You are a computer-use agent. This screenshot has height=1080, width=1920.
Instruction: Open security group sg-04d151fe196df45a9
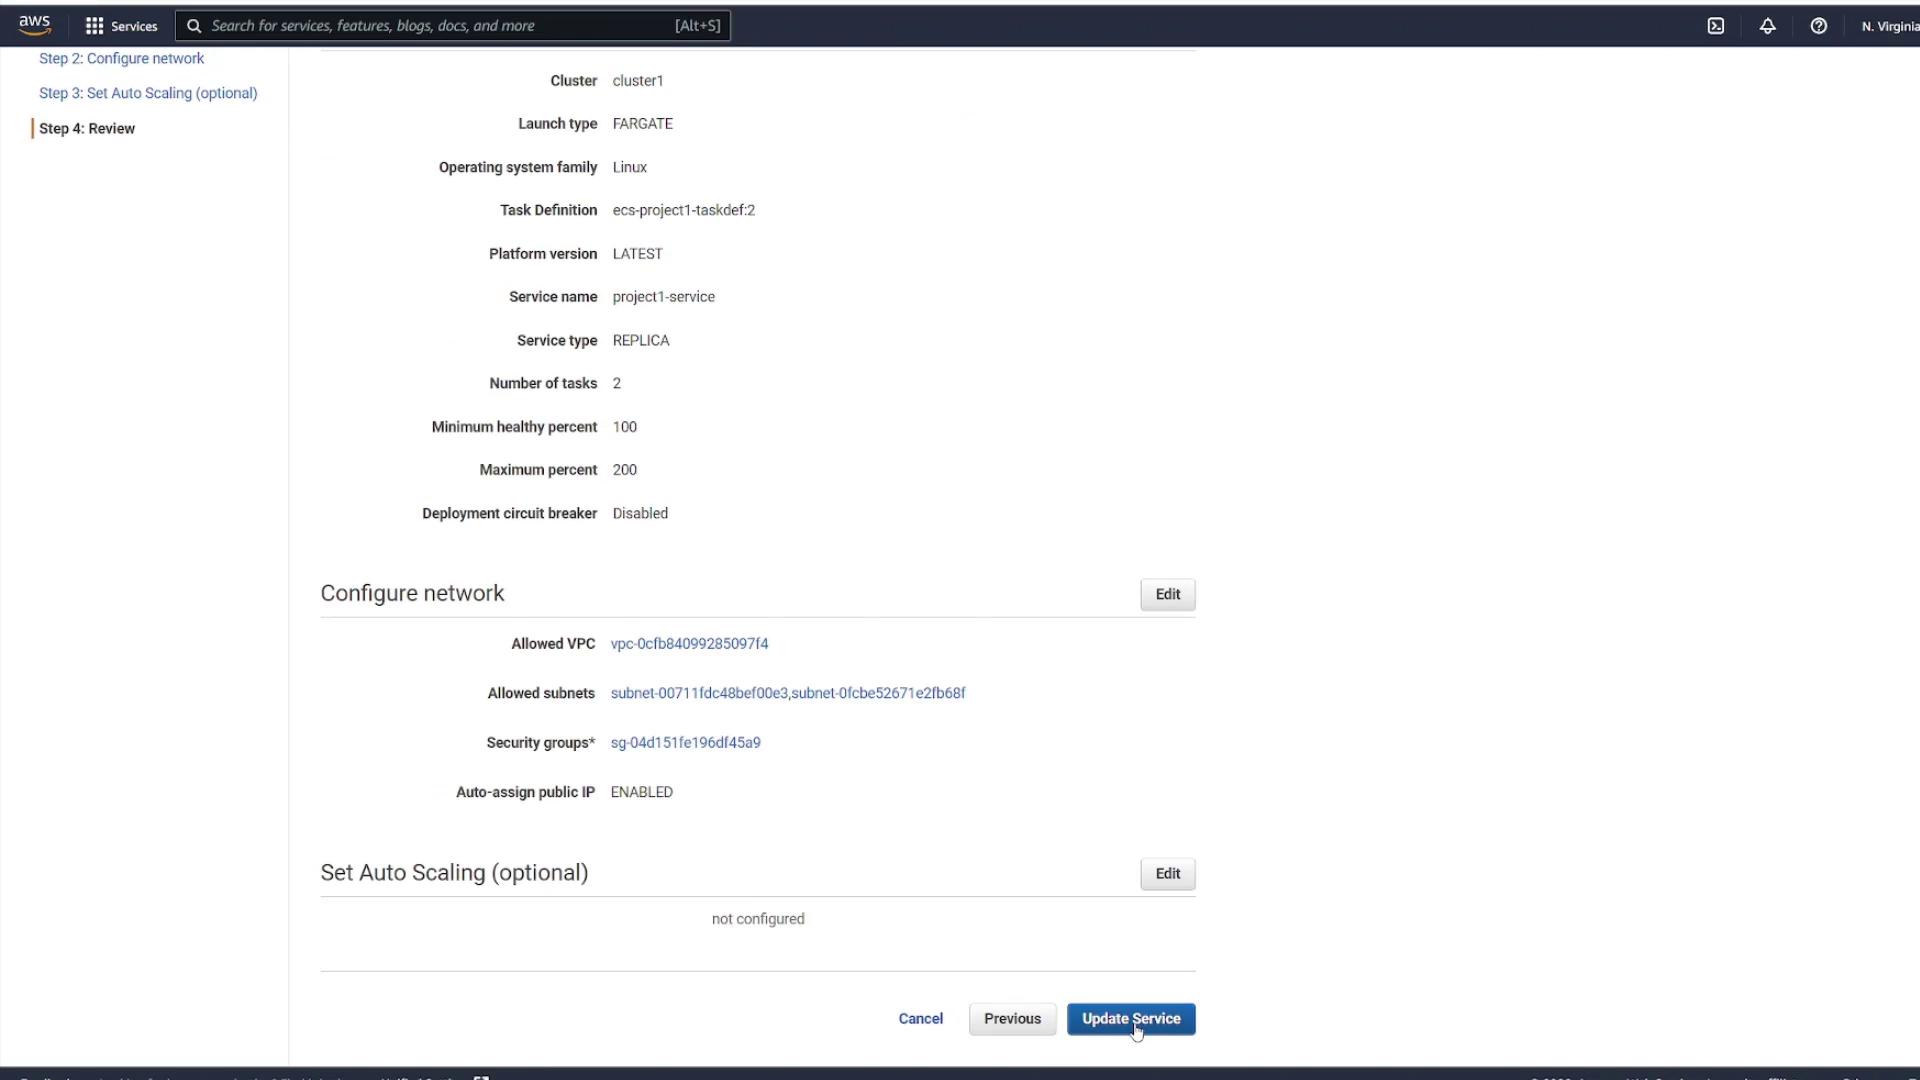685,742
